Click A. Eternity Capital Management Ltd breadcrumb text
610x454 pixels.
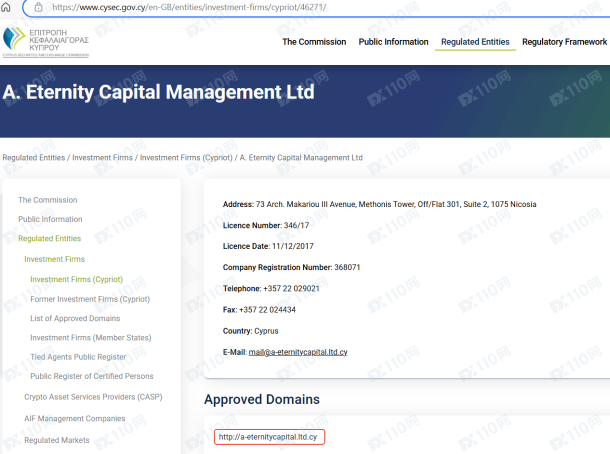click(301, 158)
